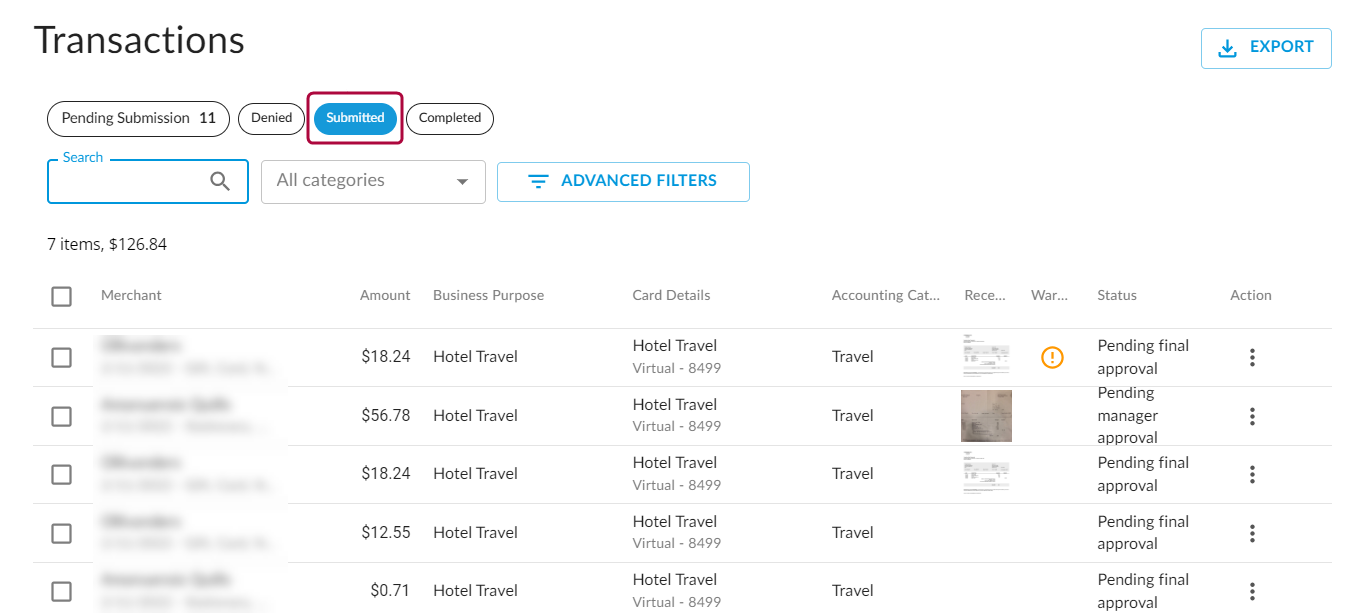Click the search magnifier icon
Viewport: 1361px width, 613px height.
220,181
